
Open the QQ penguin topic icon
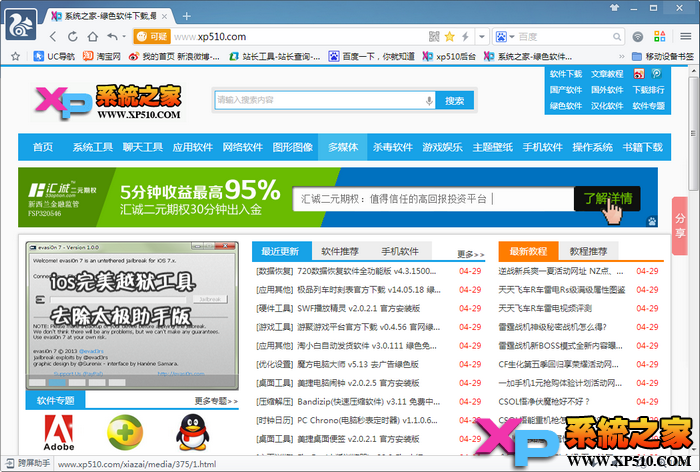click(x=192, y=432)
